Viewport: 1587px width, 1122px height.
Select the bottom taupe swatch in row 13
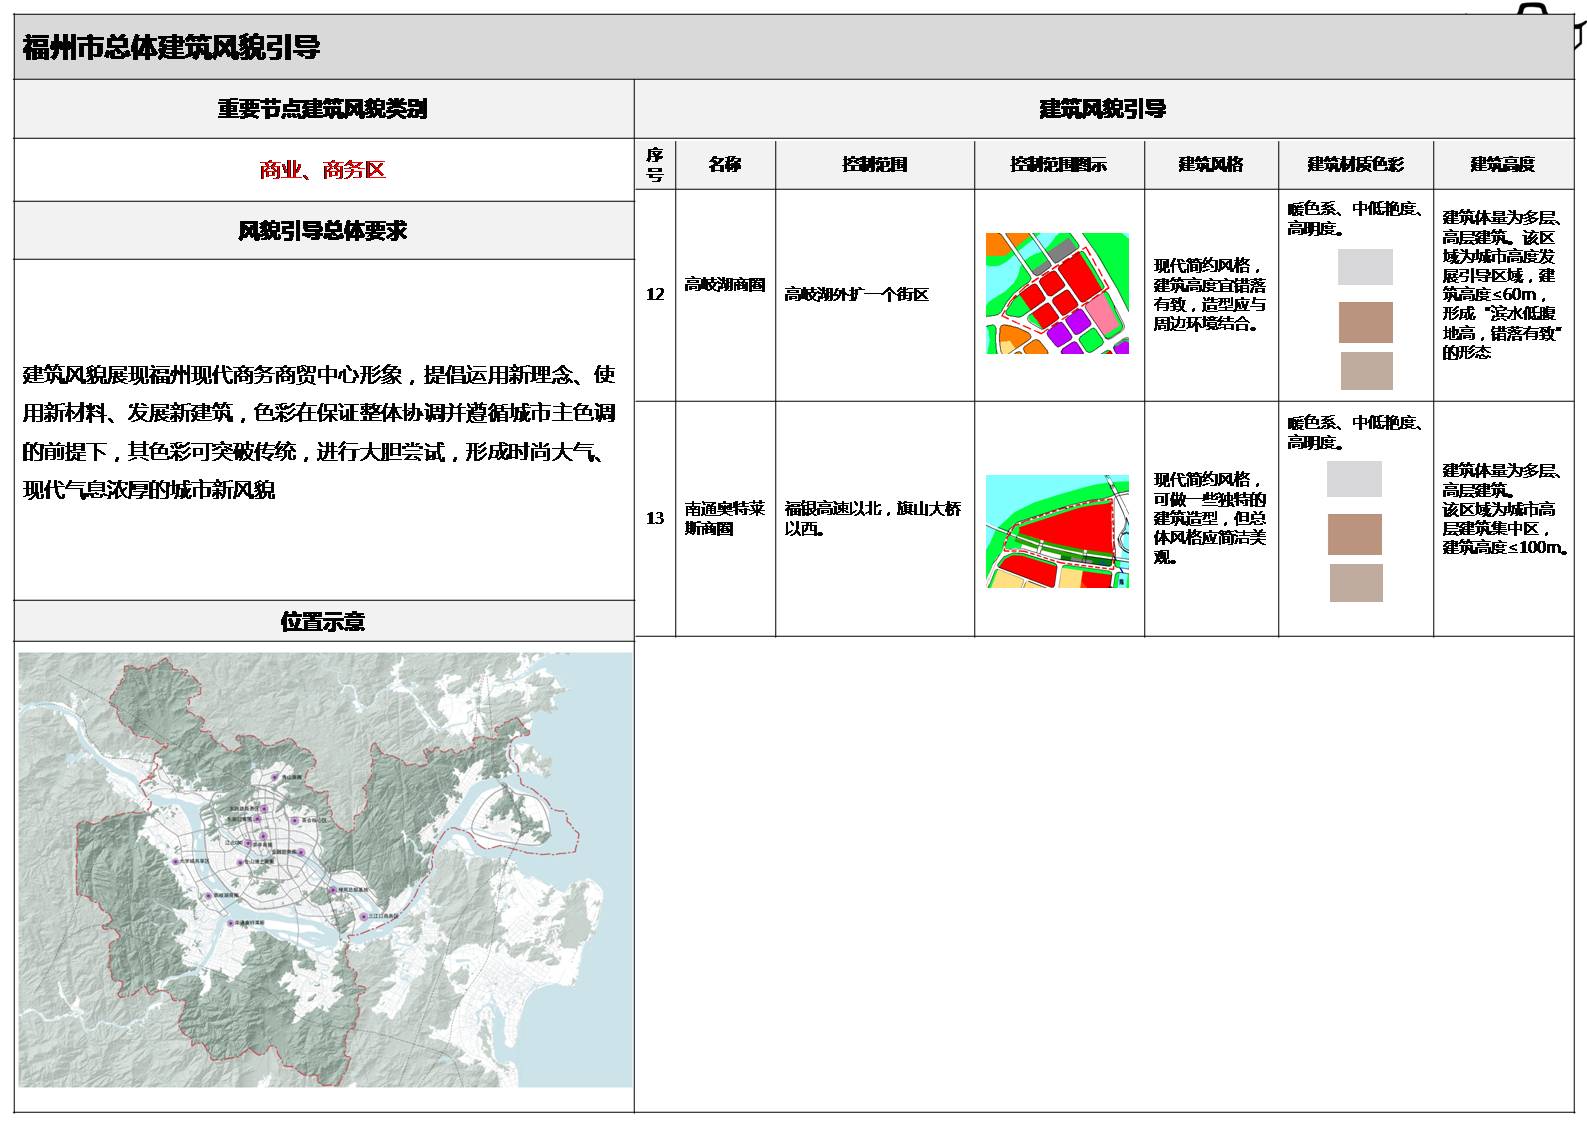pyautogui.click(x=1356, y=583)
